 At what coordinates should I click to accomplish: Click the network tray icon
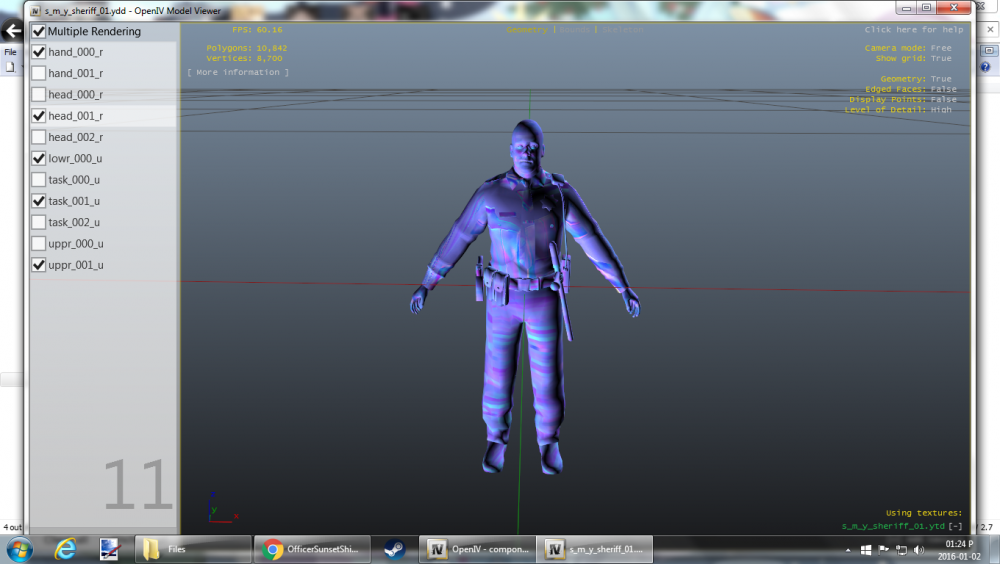pos(901,550)
